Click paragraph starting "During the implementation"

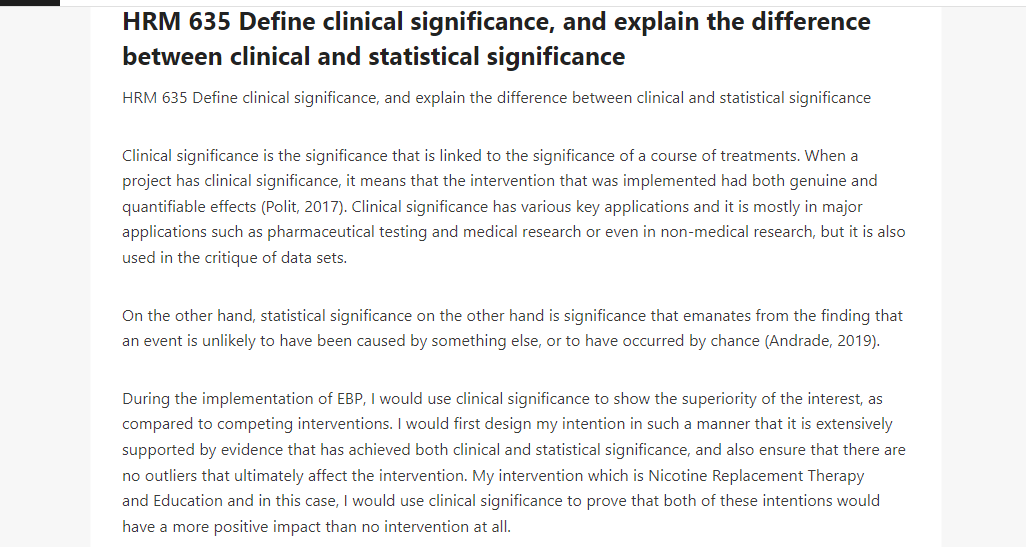[x=514, y=463]
